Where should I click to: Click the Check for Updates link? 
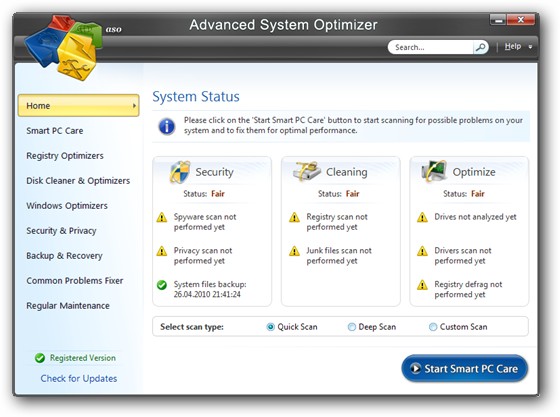79,378
